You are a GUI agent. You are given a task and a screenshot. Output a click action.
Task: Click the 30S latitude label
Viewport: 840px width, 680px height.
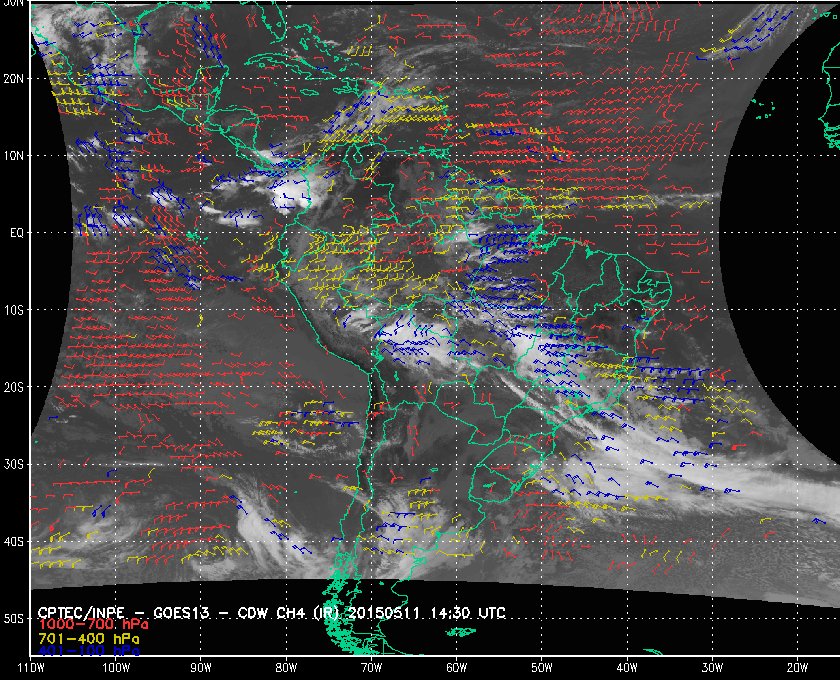(x=13, y=465)
